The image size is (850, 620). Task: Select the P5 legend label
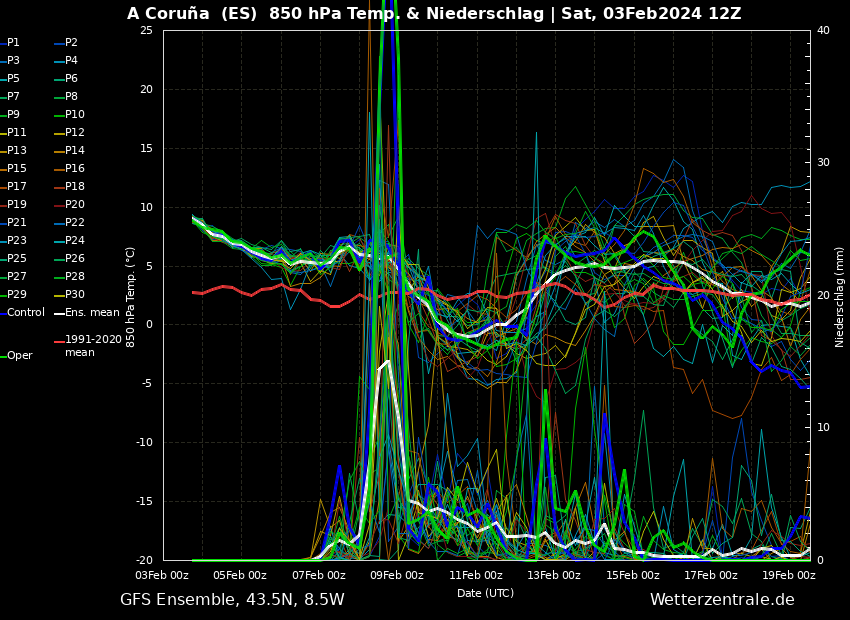click(13, 78)
